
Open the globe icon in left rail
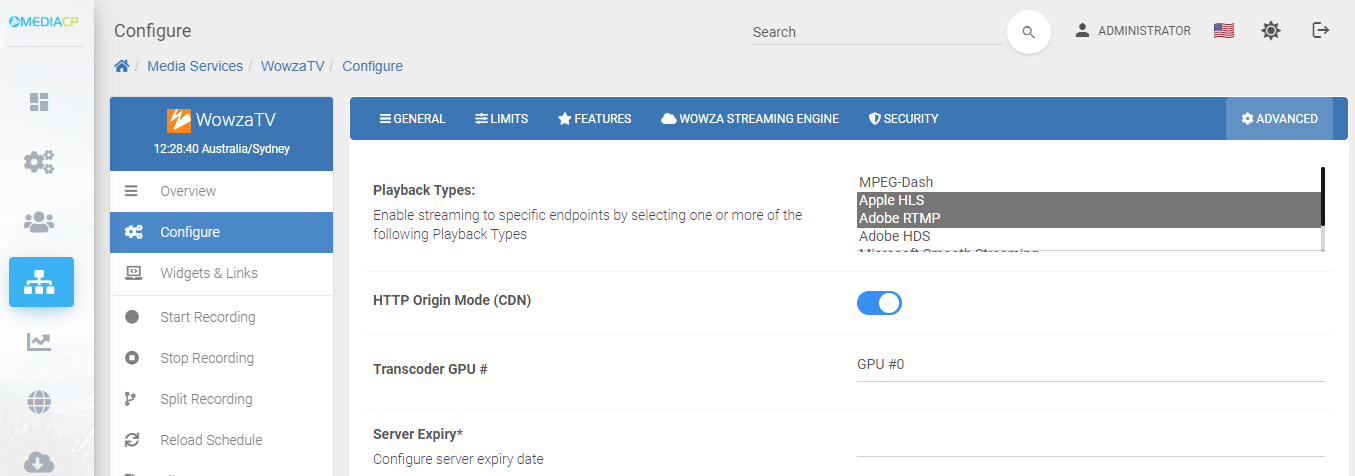click(39, 402)
